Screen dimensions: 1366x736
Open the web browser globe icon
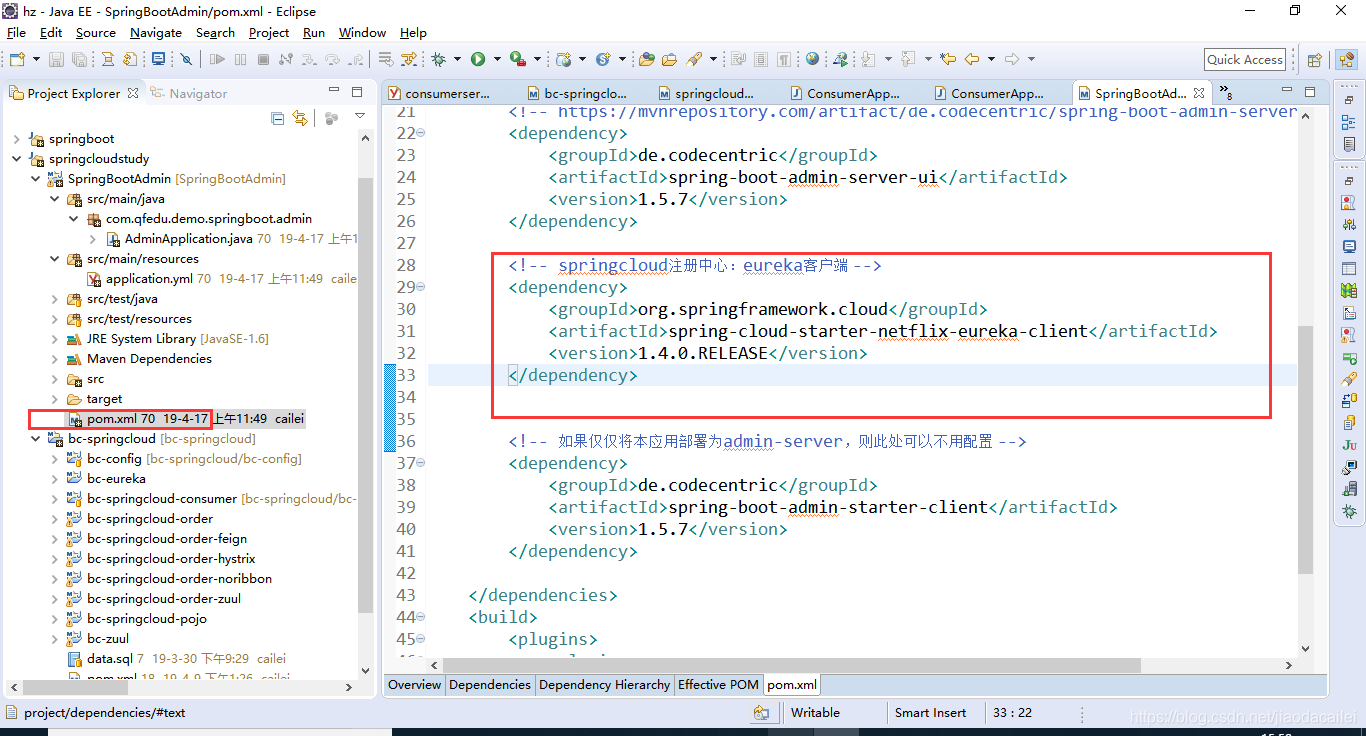(812, 59)
